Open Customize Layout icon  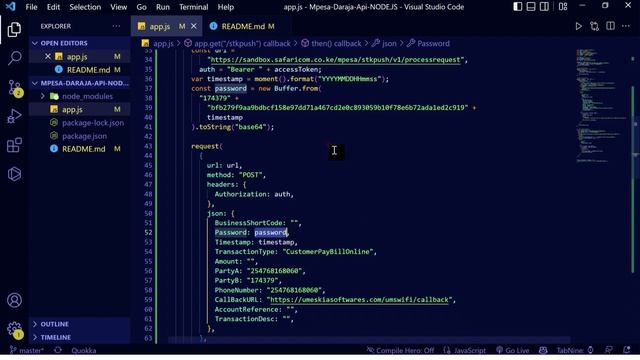point(563,7)
